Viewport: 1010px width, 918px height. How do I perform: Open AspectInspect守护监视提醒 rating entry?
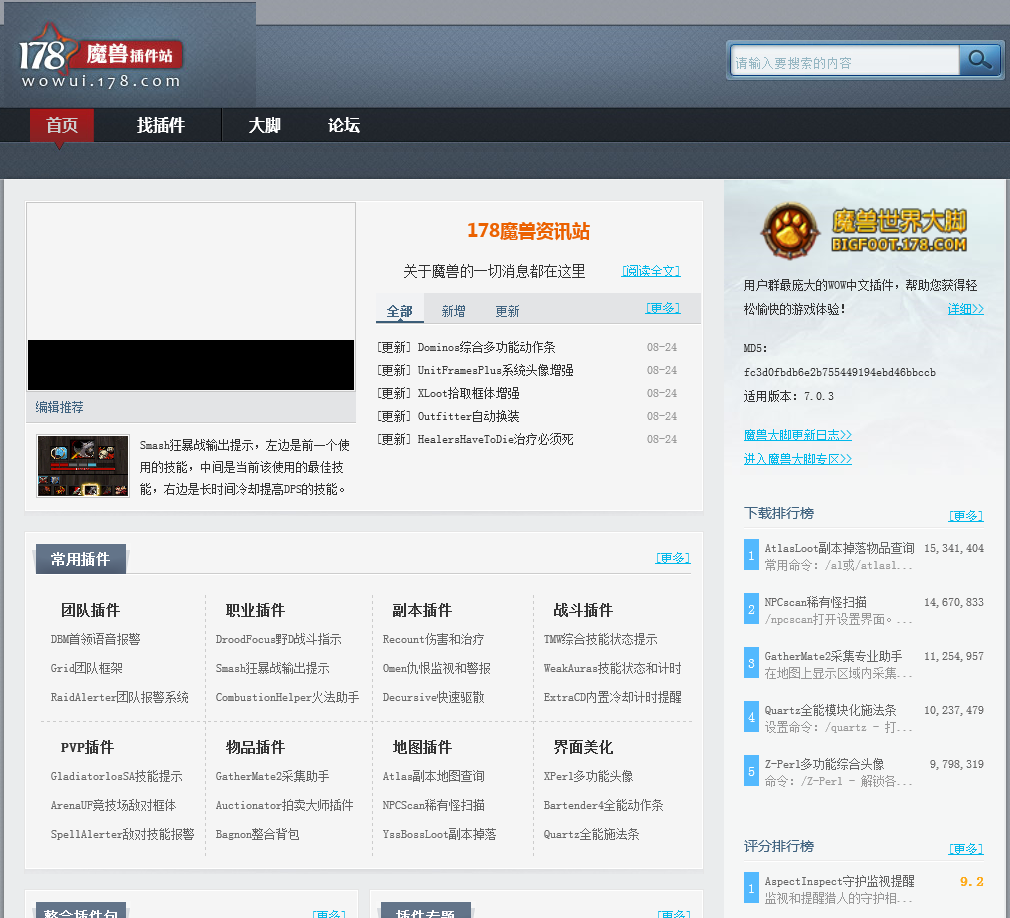point(839,881)
